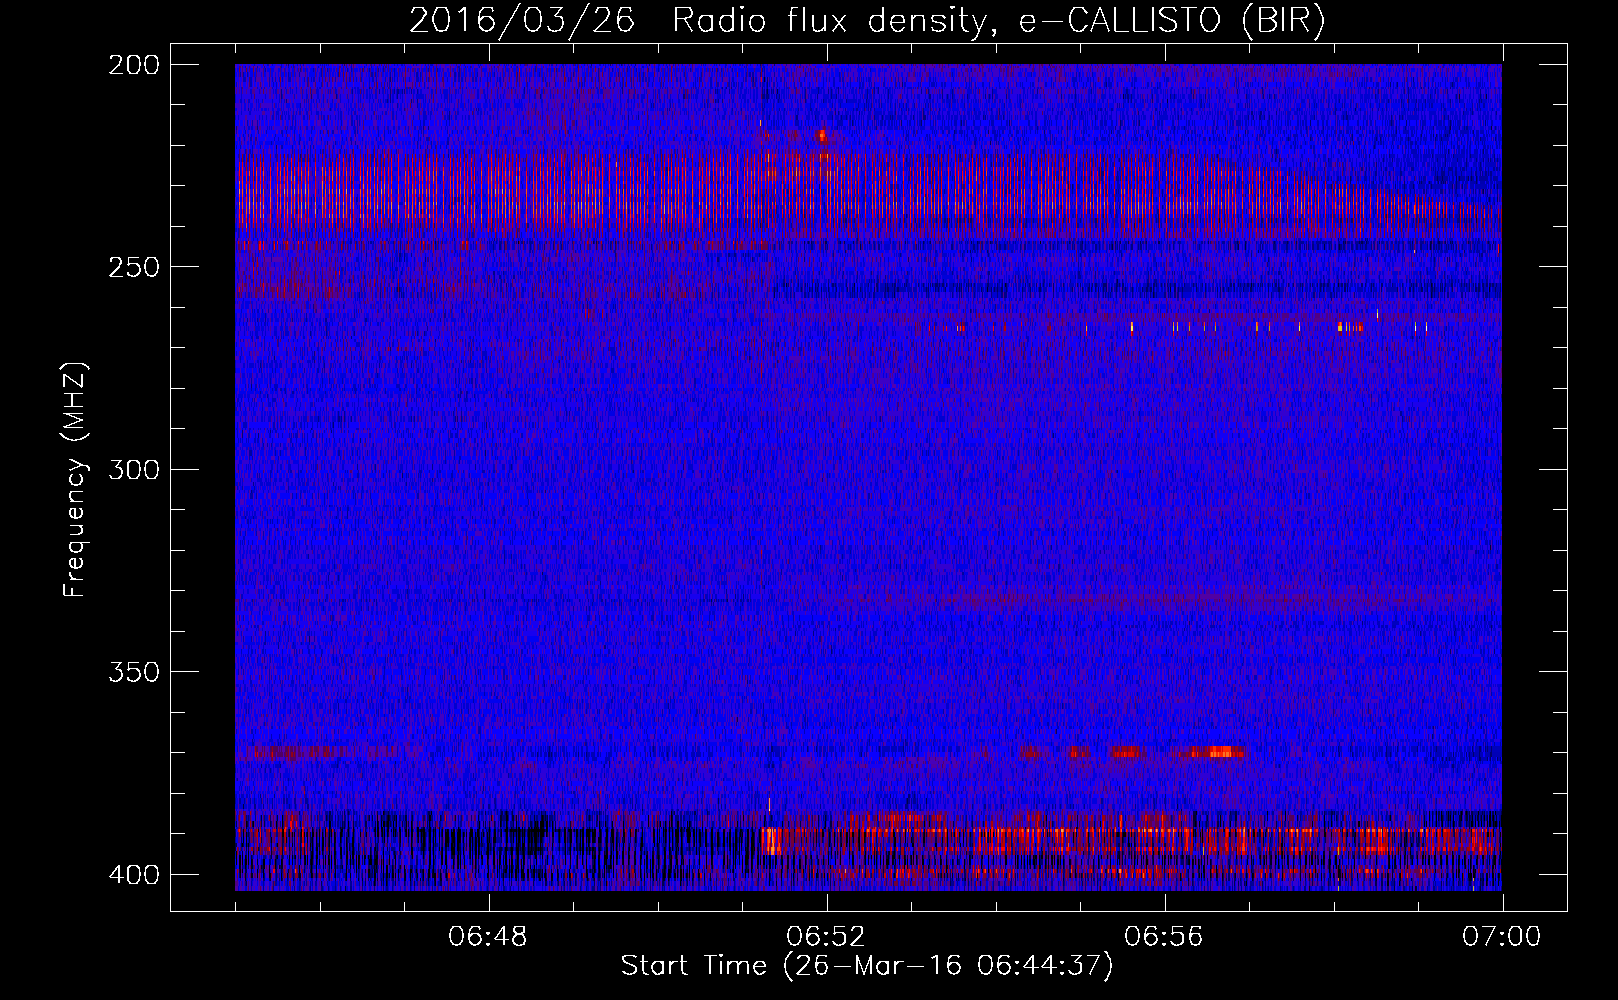The width and height of the screenshot is (1618, 1000).
Task: Click the 'Start Time (26-Mar-16 06:44:37)' label
Action: [867, 966]
